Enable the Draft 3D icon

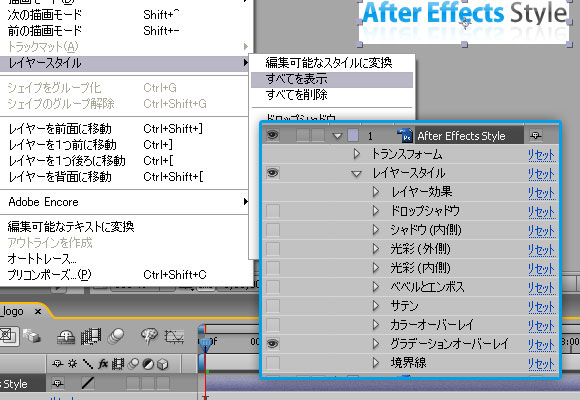click(x=31, y=336)
